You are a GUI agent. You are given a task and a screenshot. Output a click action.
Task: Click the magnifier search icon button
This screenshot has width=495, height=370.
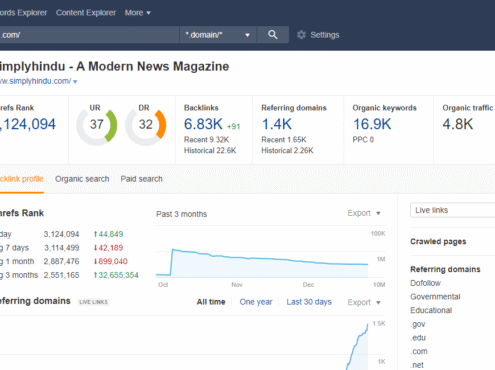pos(273,35)
